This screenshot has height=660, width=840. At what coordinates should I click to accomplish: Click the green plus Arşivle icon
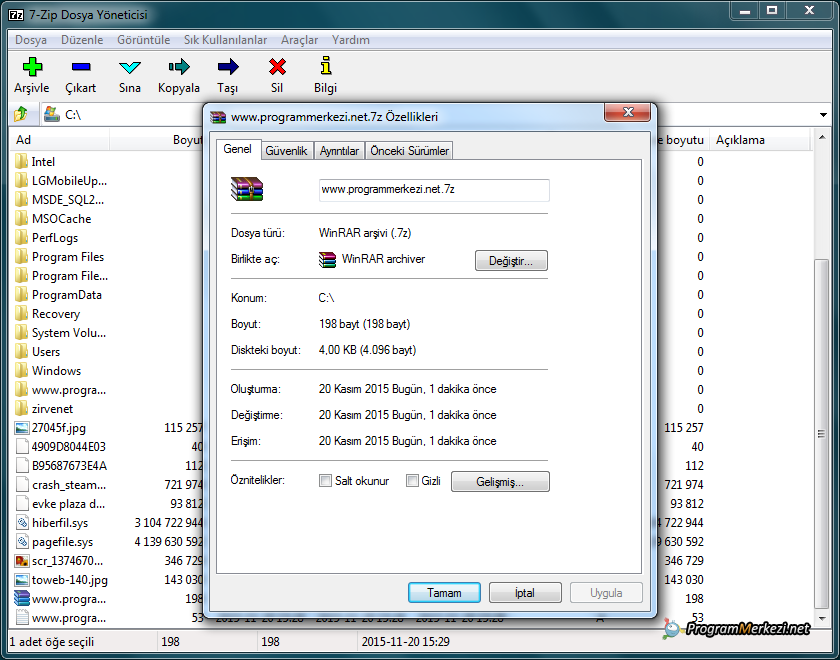point(32,67)
